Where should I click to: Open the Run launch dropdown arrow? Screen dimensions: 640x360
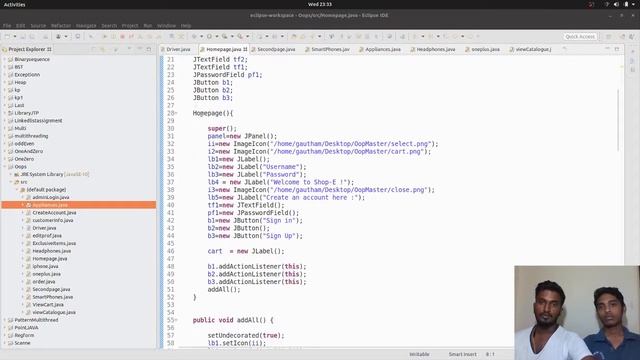point(217,36)
